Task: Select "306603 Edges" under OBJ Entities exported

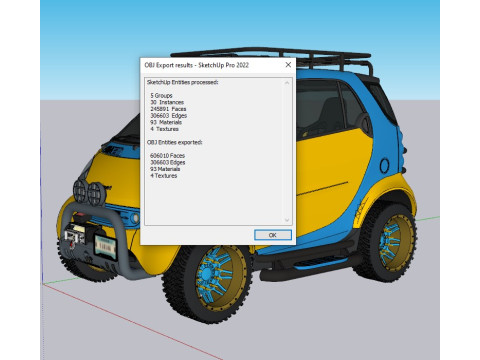Action: tap(167, 162)
